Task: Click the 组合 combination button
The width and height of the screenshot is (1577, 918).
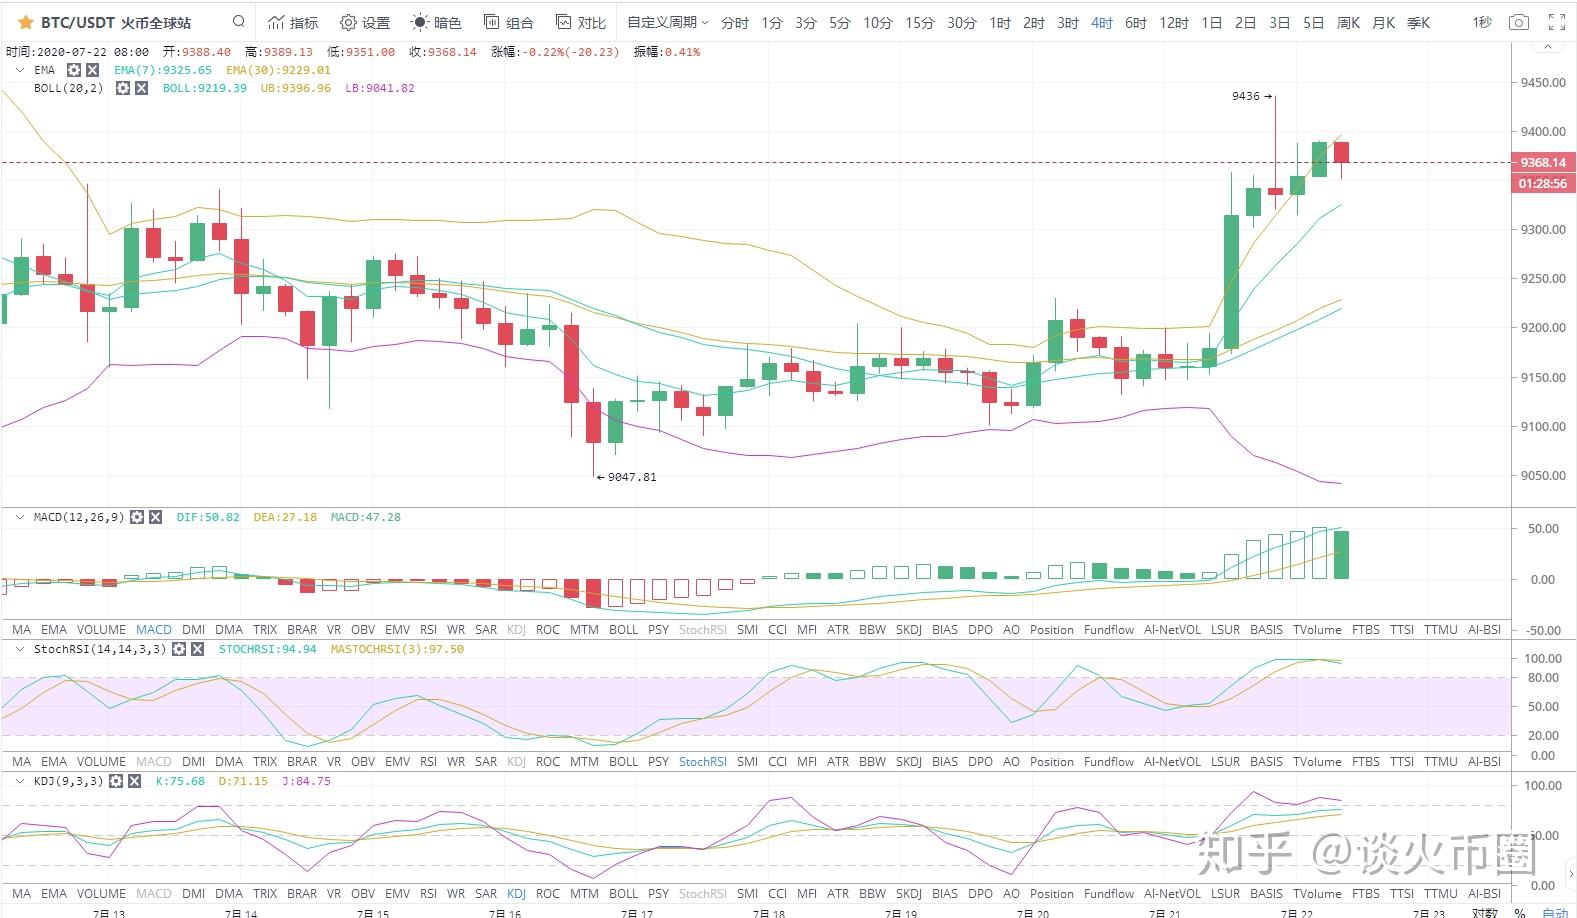Action: tap(509, 22)
